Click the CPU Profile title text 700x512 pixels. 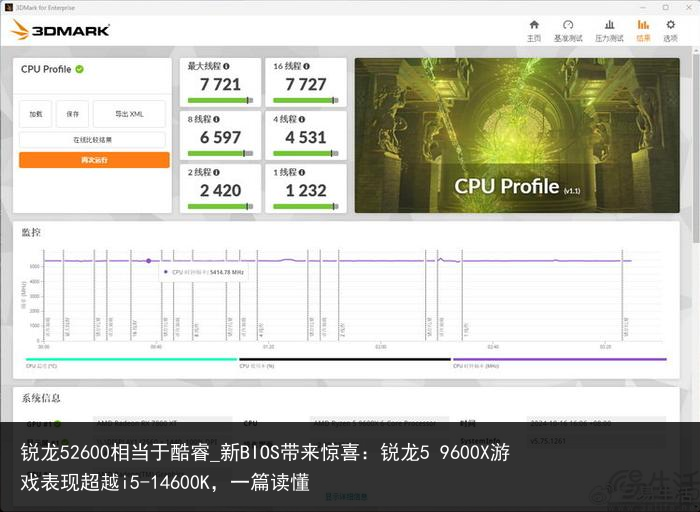click(x=46, y=69)
